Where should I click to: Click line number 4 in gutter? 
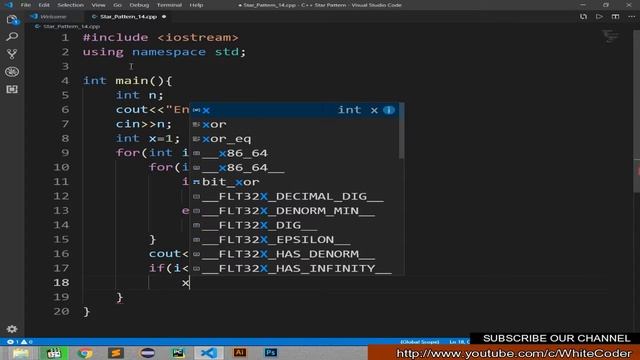click(x=65, y=80)
